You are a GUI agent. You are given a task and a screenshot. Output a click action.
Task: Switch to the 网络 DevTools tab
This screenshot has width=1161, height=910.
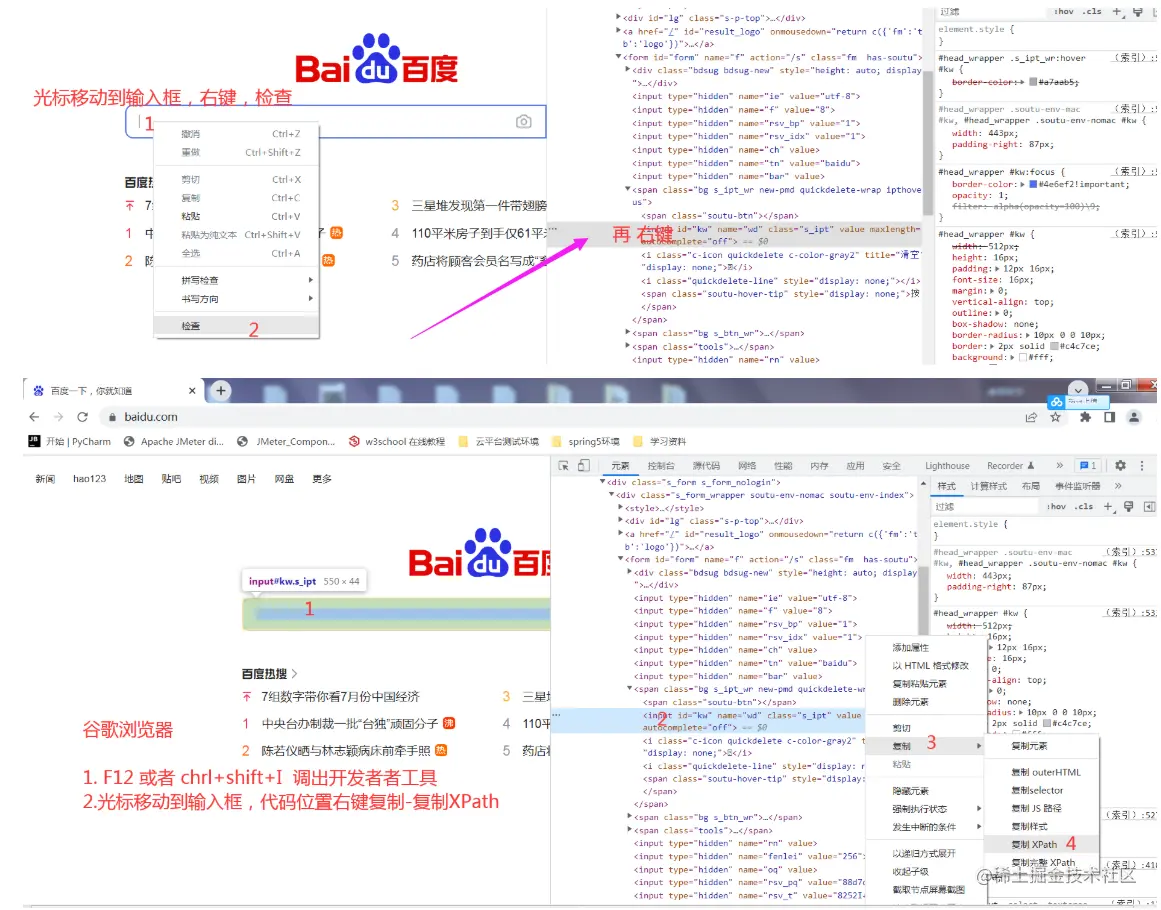[x=747, y=466]
